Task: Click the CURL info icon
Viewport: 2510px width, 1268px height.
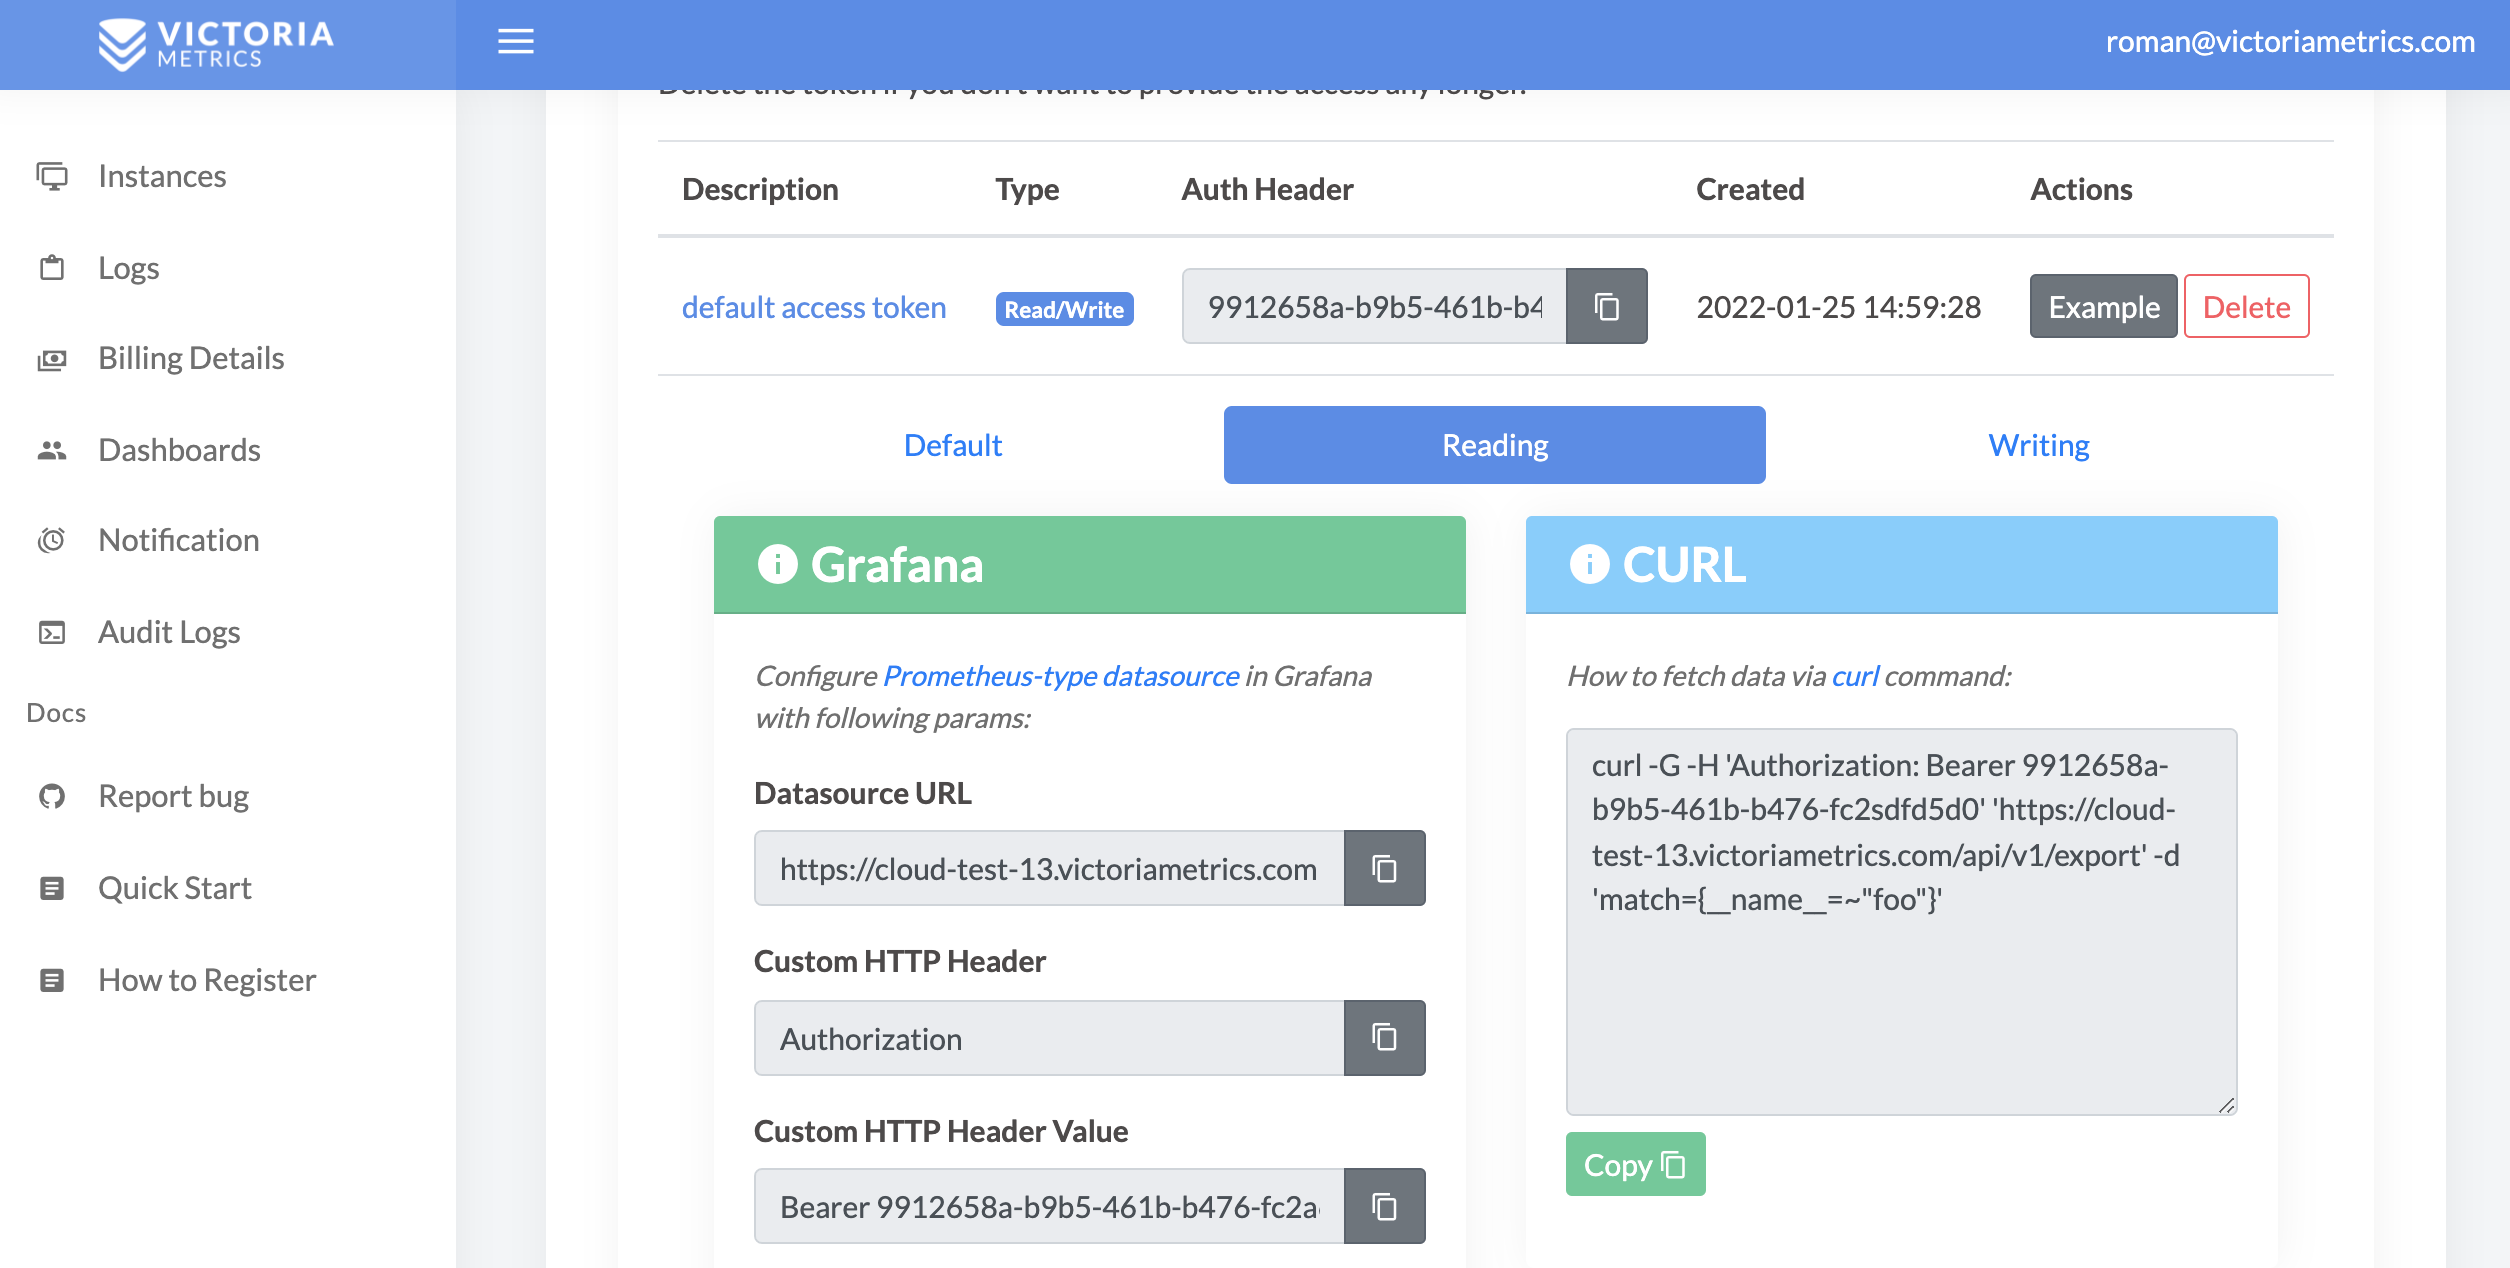Action: pyautogui.click(x=1589, y=564)
